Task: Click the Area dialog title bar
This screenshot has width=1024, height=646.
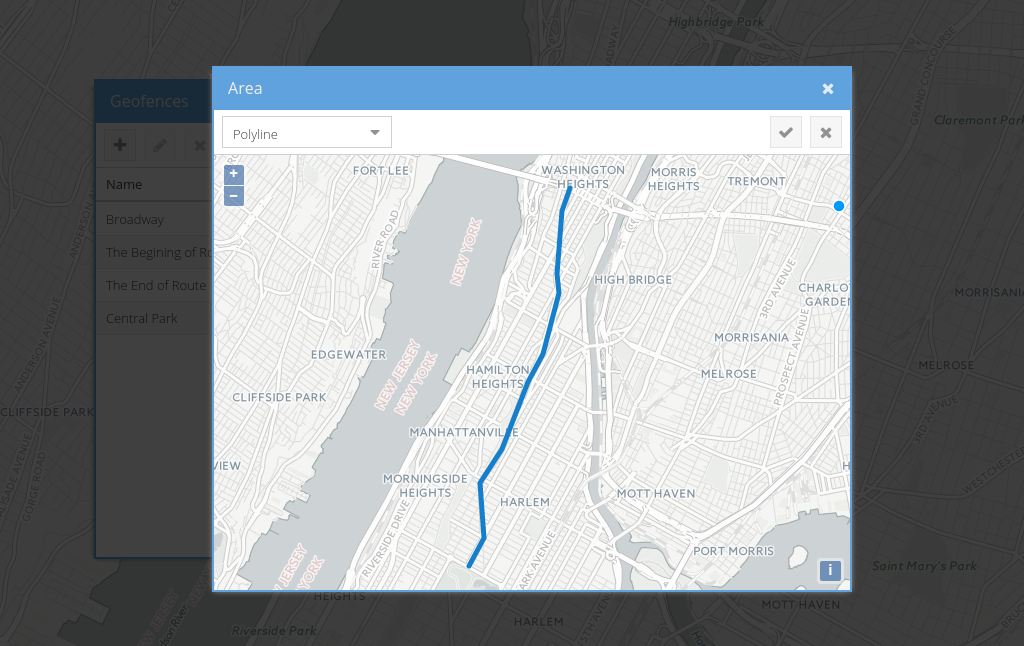Action: [500, 89]
